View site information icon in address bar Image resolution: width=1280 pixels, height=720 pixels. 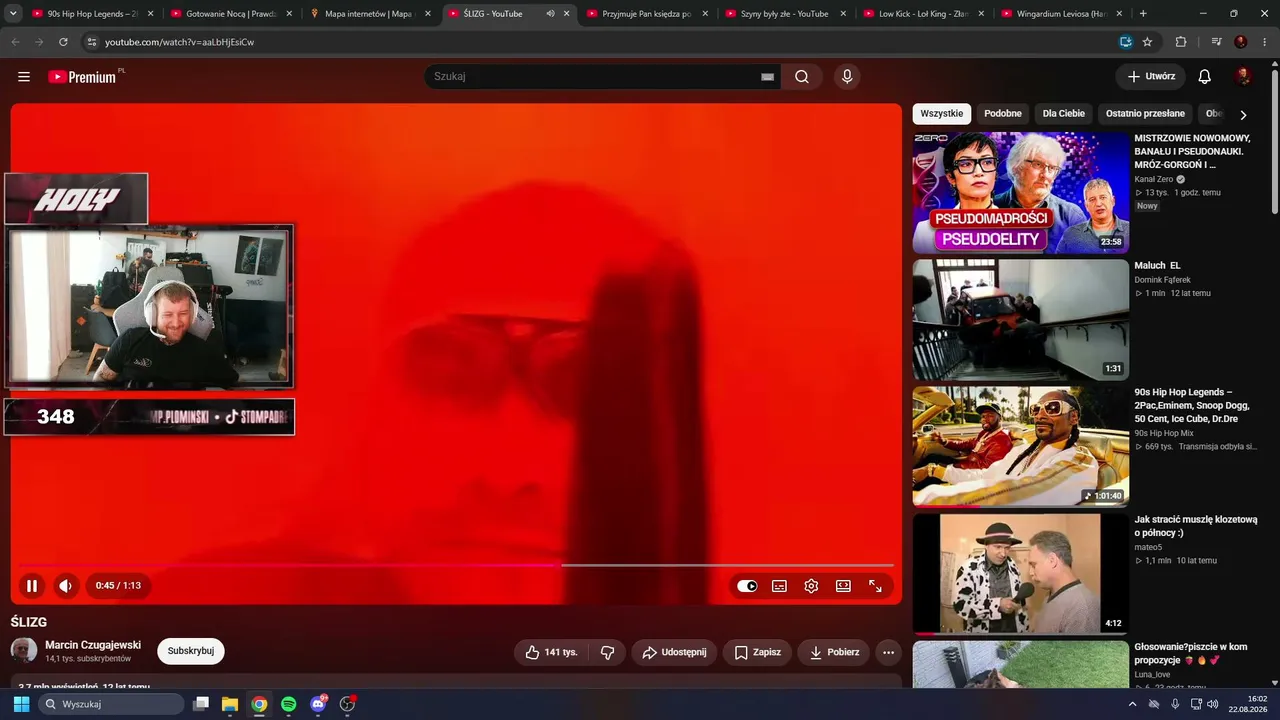coord(91,42)
